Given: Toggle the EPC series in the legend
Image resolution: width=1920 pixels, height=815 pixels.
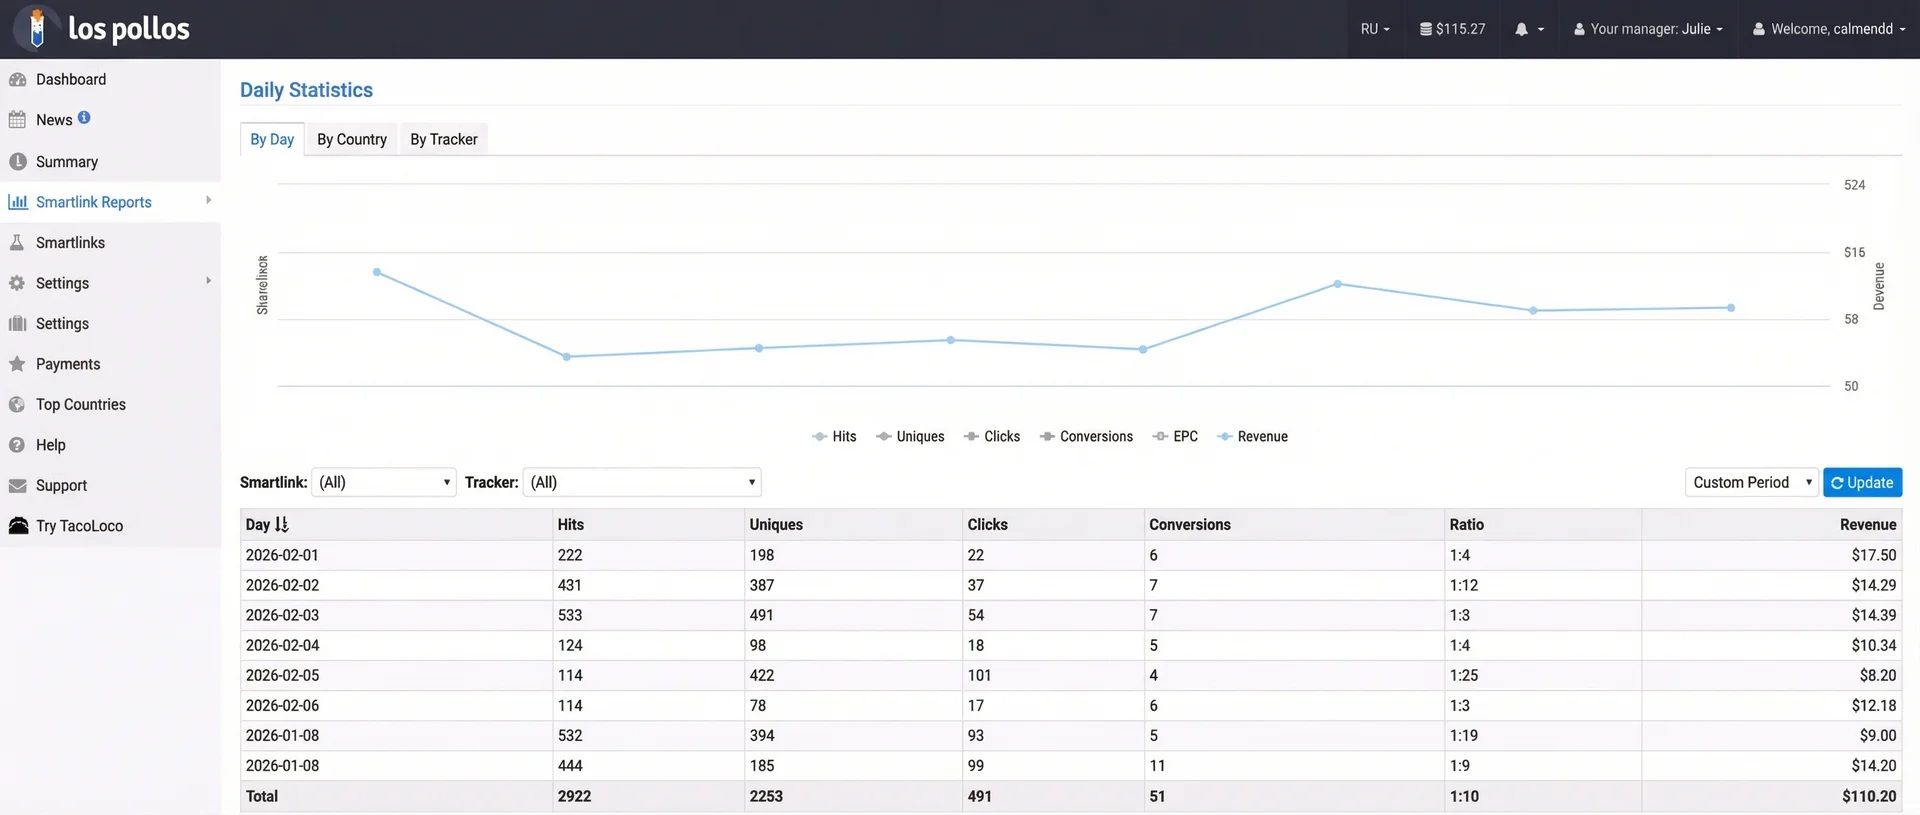Looking at the screenshot, I should click(1175, 436).
